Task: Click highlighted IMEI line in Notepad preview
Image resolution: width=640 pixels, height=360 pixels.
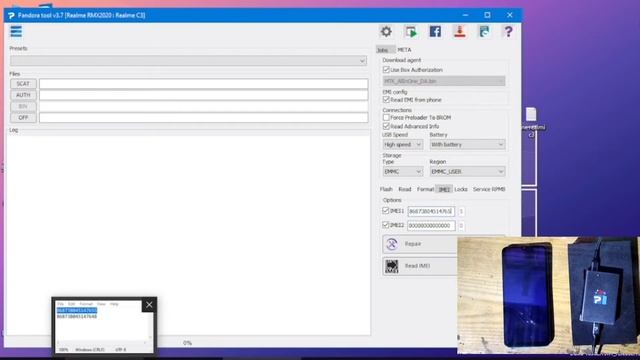Action: pyautogui.click(x=77, y=311)
